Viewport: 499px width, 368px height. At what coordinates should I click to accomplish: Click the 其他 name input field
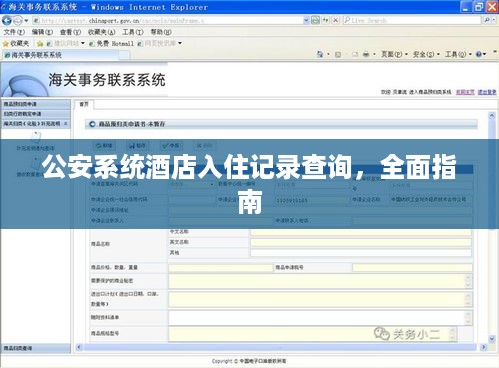pyautogui.click(x=361, y=253)
